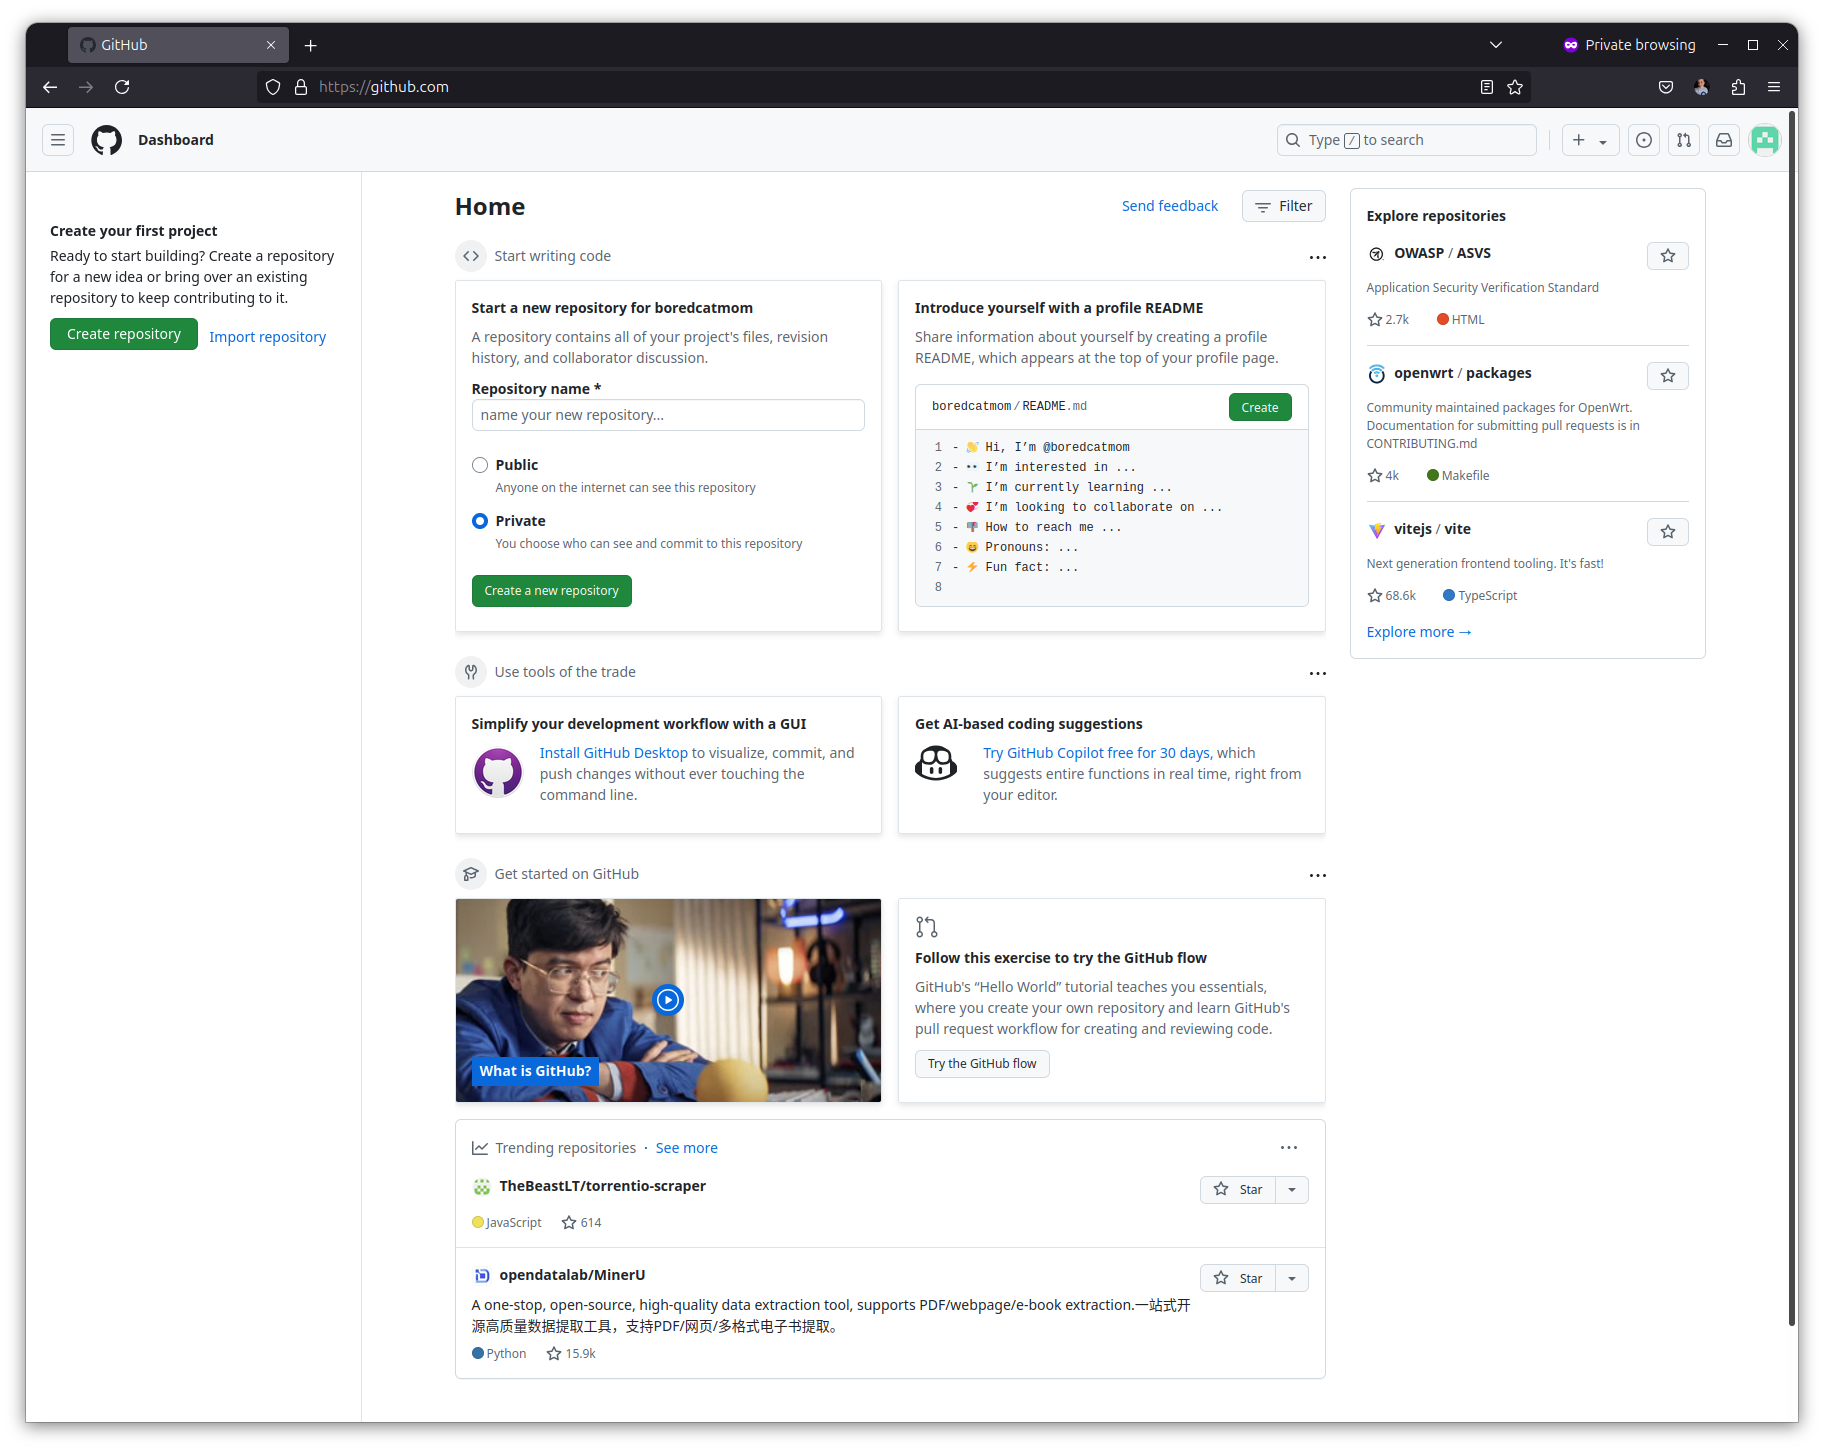Click the GitHub Octocat logo
The width and height of the screenshot is (1824, 1451).
click(107, 140)
